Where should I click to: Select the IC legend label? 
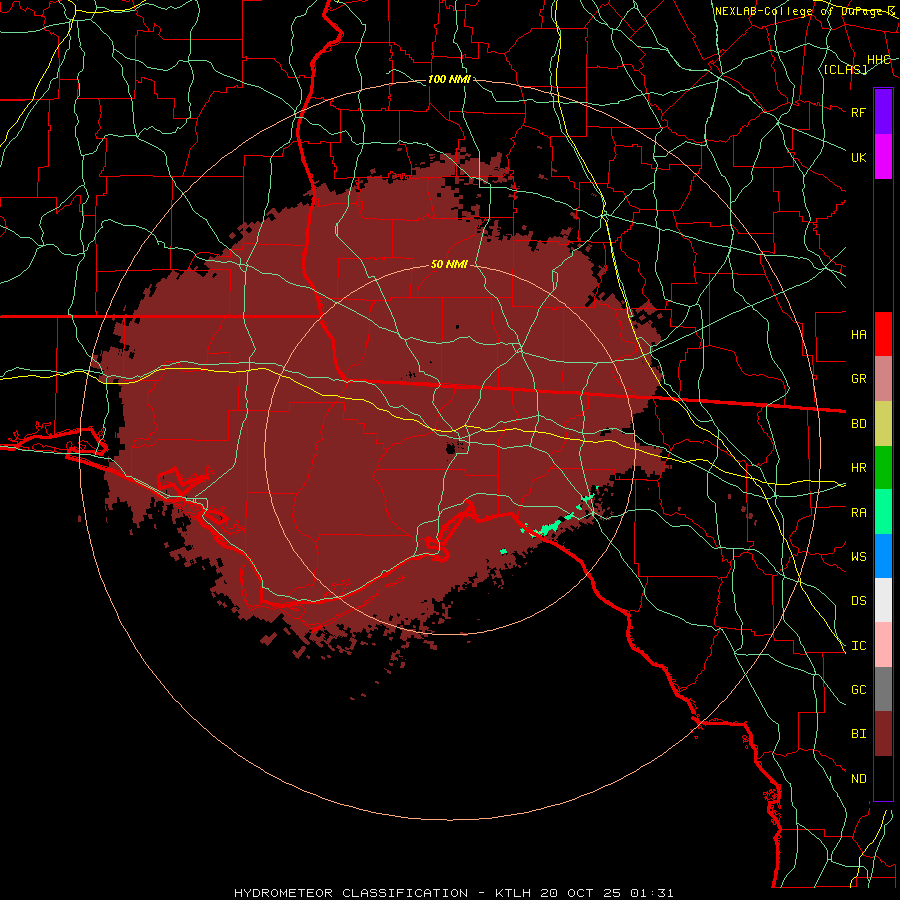pos(859,646)
